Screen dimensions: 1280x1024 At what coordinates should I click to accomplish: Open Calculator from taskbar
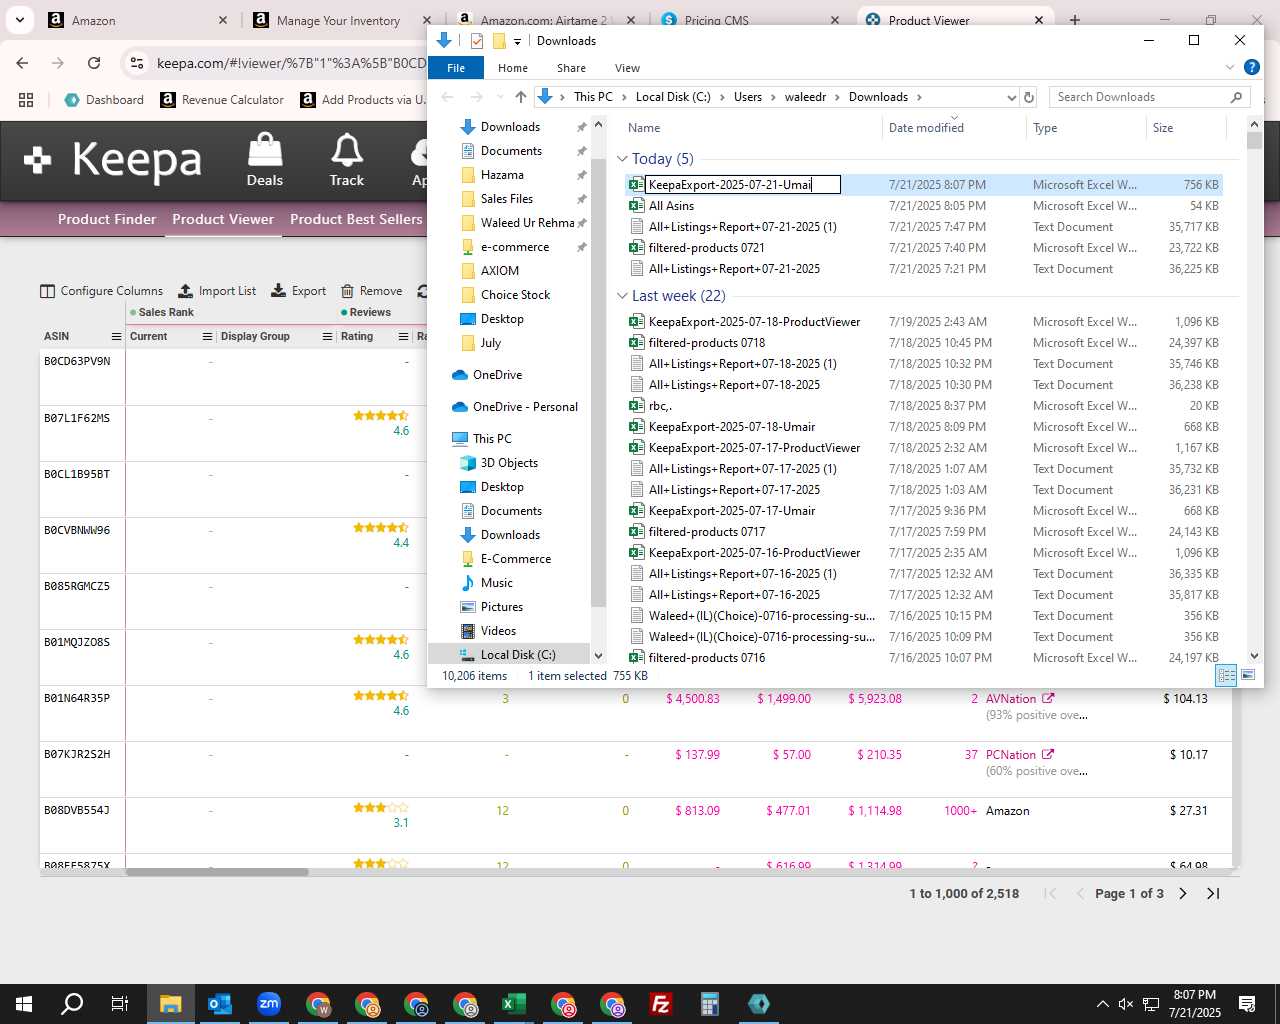pos(710,1004)
